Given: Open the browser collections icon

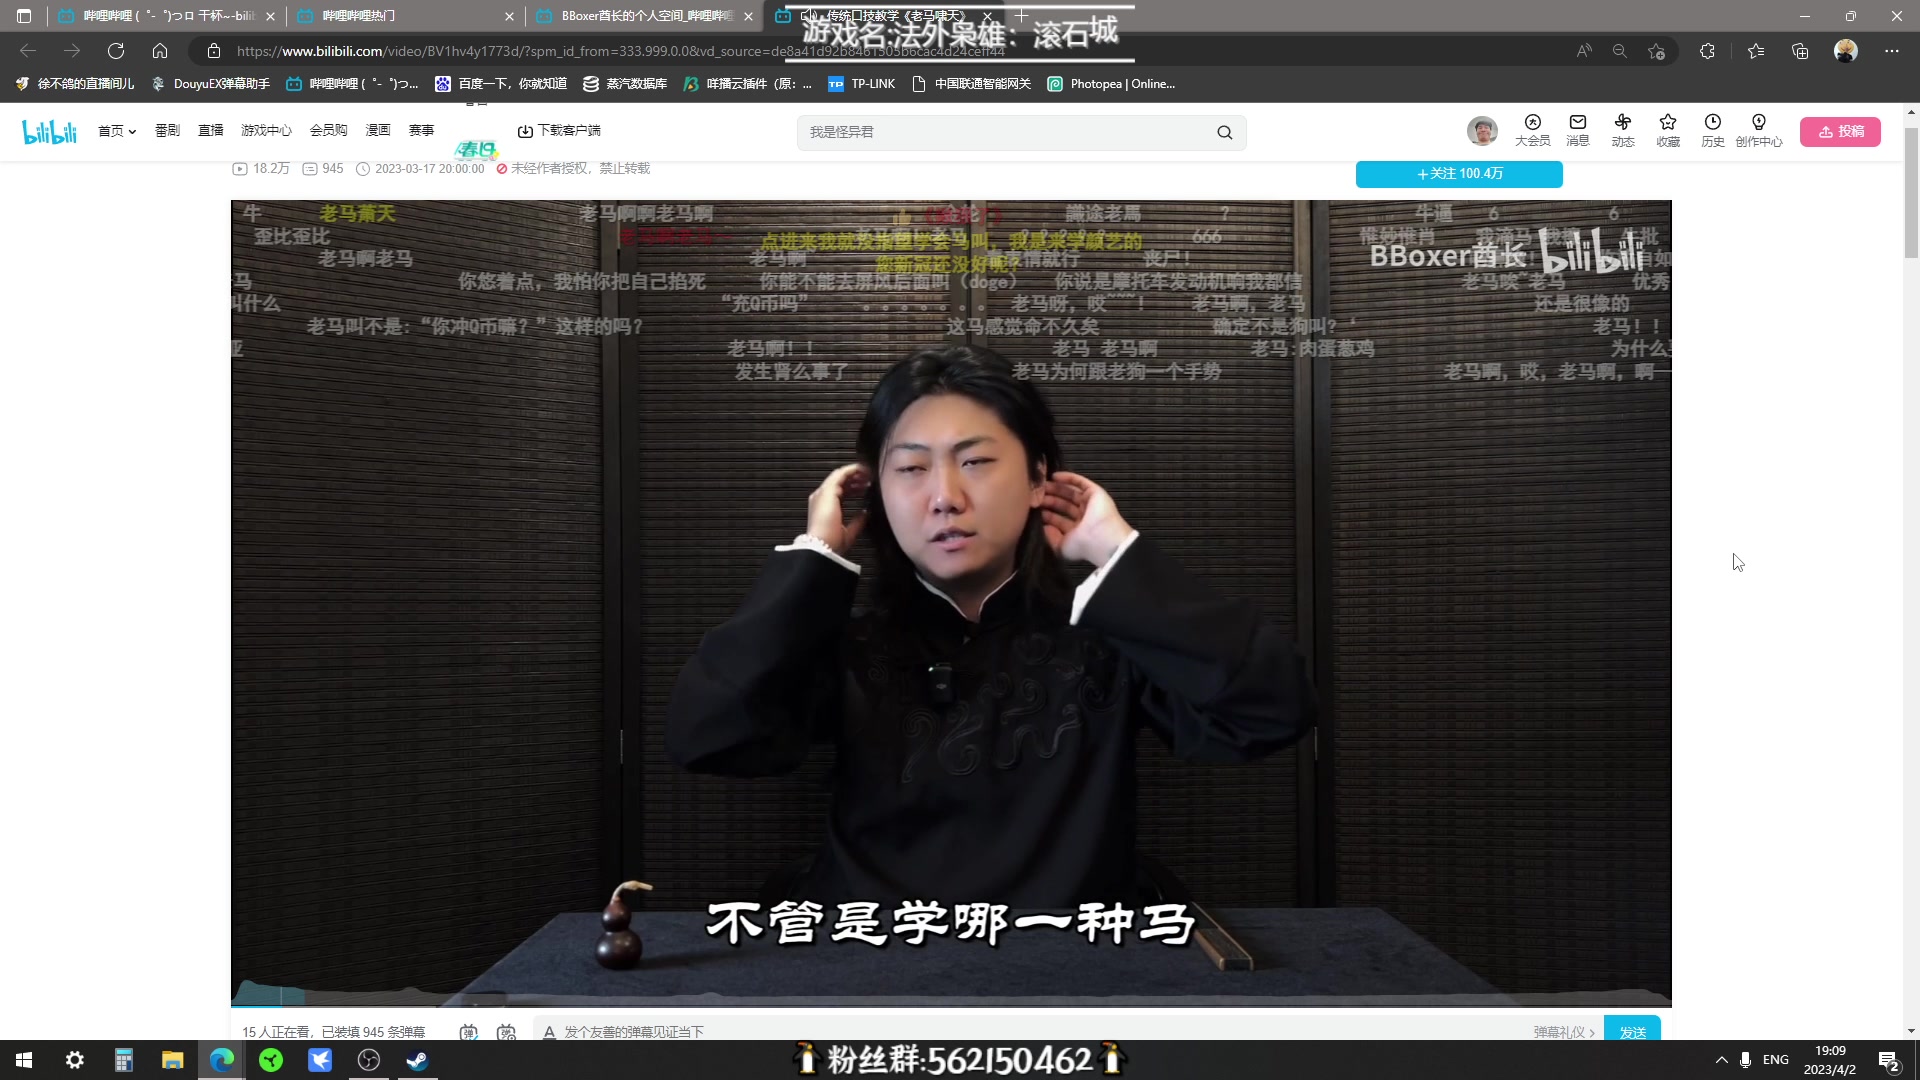Looking at the screenshot, I should pos(1800,51).
